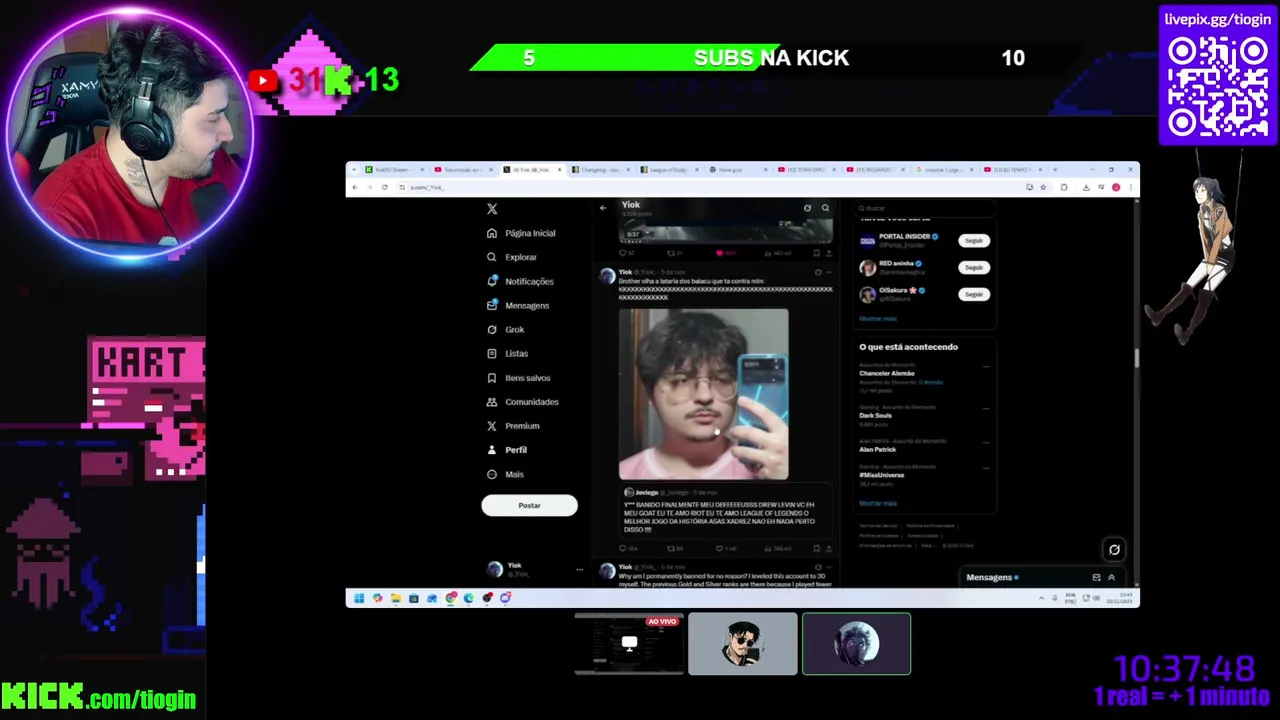Bookmark the video tweet at the top
This screenshot has width=1280, height=720.
click(x=816, y=253)
